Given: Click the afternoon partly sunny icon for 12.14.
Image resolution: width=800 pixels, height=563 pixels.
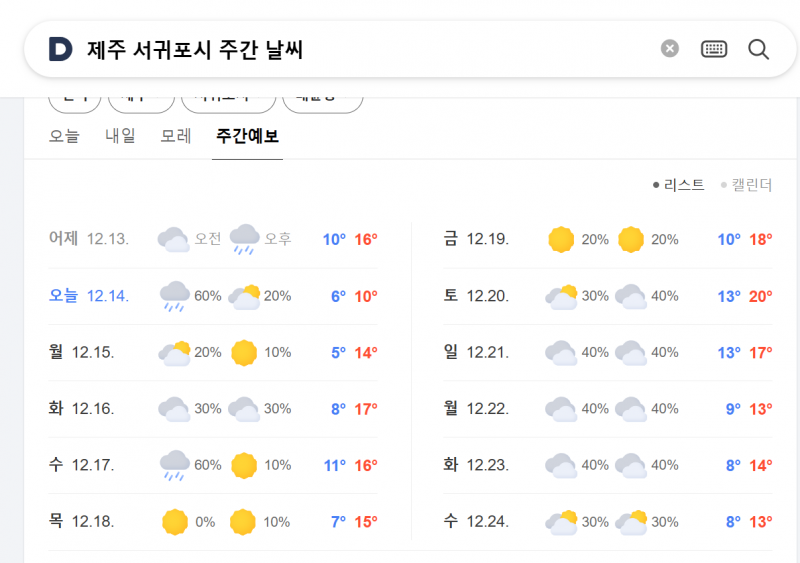Looking at the screenshot, I should (x=244, y=297).
